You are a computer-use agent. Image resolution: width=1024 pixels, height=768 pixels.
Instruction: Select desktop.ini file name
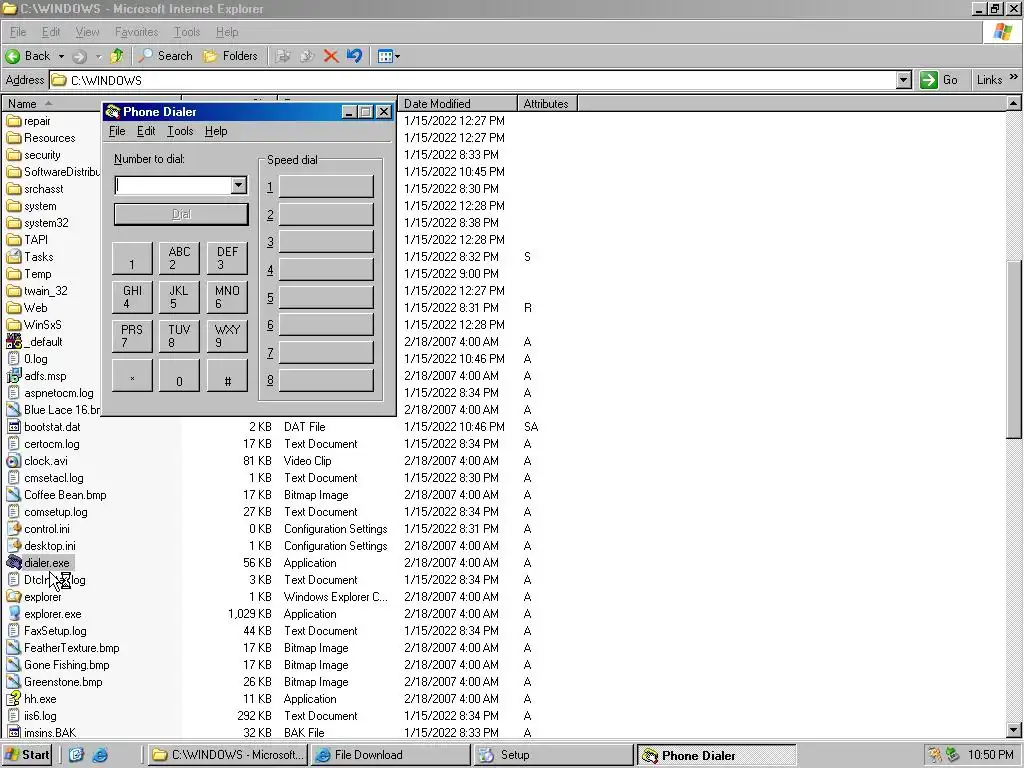[50, 545]
